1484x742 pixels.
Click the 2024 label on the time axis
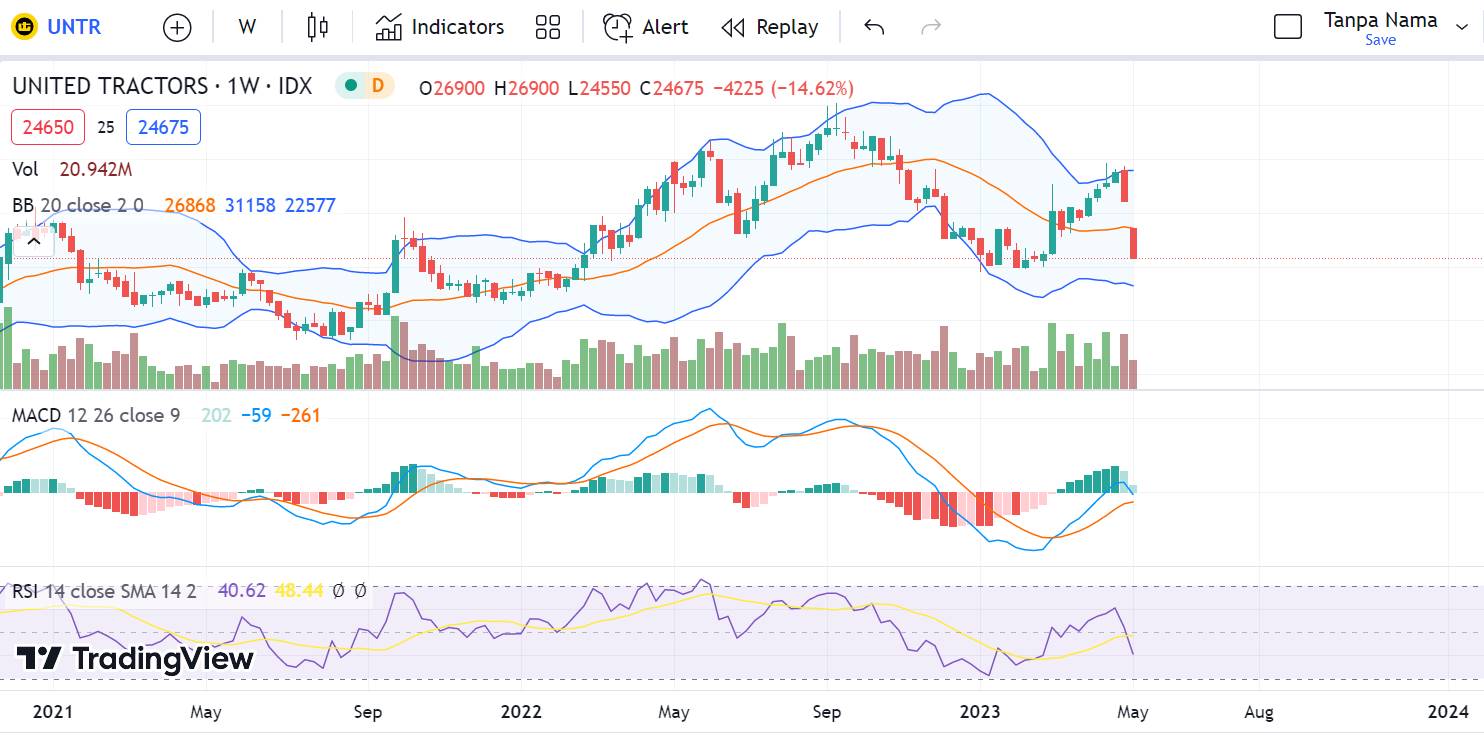pos(1447,712)
